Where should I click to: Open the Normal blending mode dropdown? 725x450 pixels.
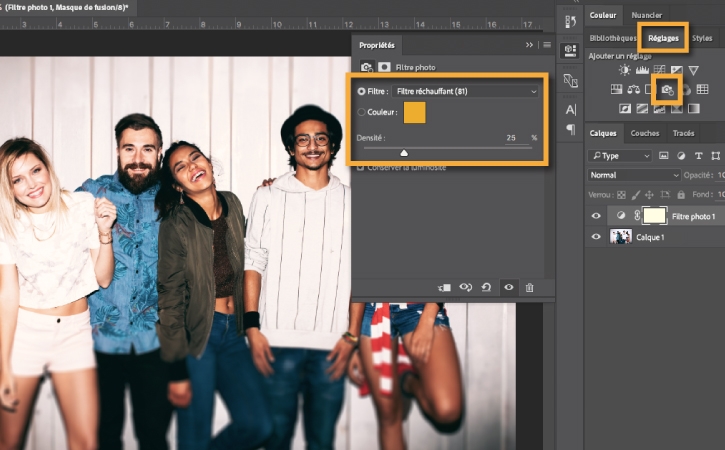634,175
